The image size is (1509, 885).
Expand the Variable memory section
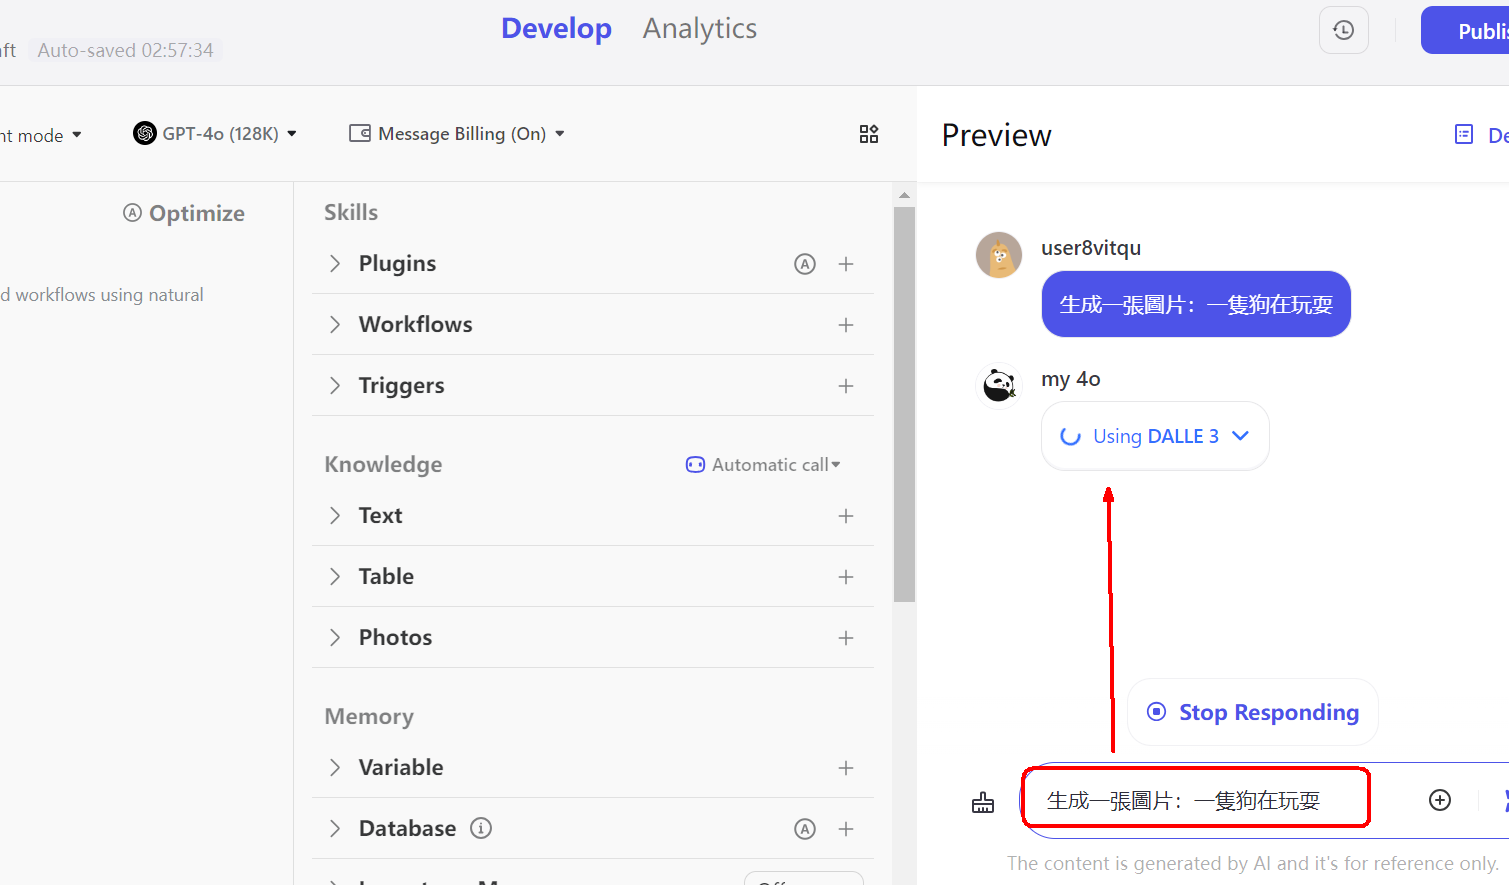pyautogui.click(x=335, y=767)
